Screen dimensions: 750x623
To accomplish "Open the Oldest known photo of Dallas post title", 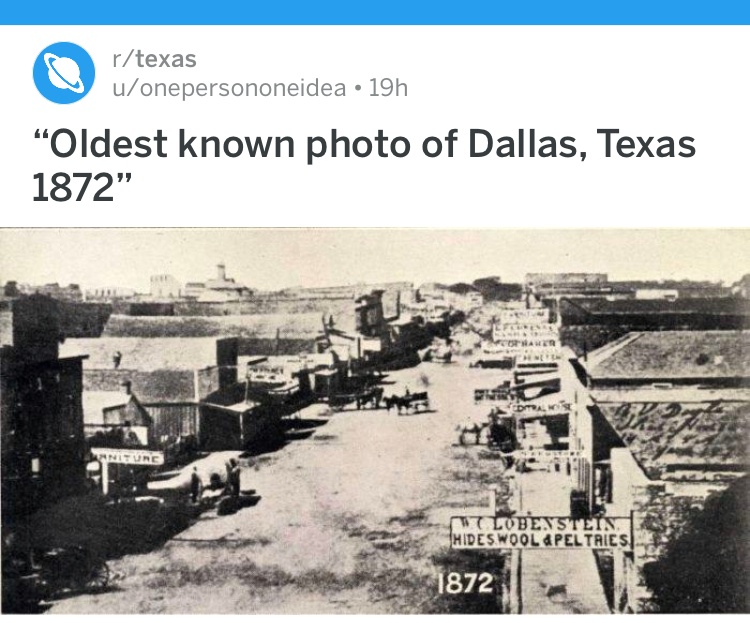I will [x=364, y=165].
